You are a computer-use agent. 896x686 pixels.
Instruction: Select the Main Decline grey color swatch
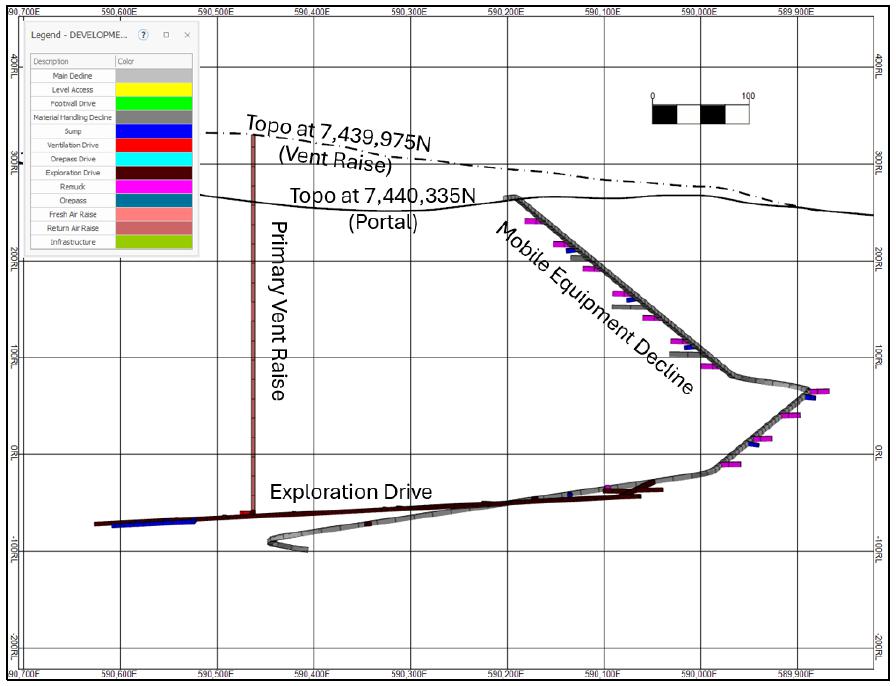click(x=154, y=75)
